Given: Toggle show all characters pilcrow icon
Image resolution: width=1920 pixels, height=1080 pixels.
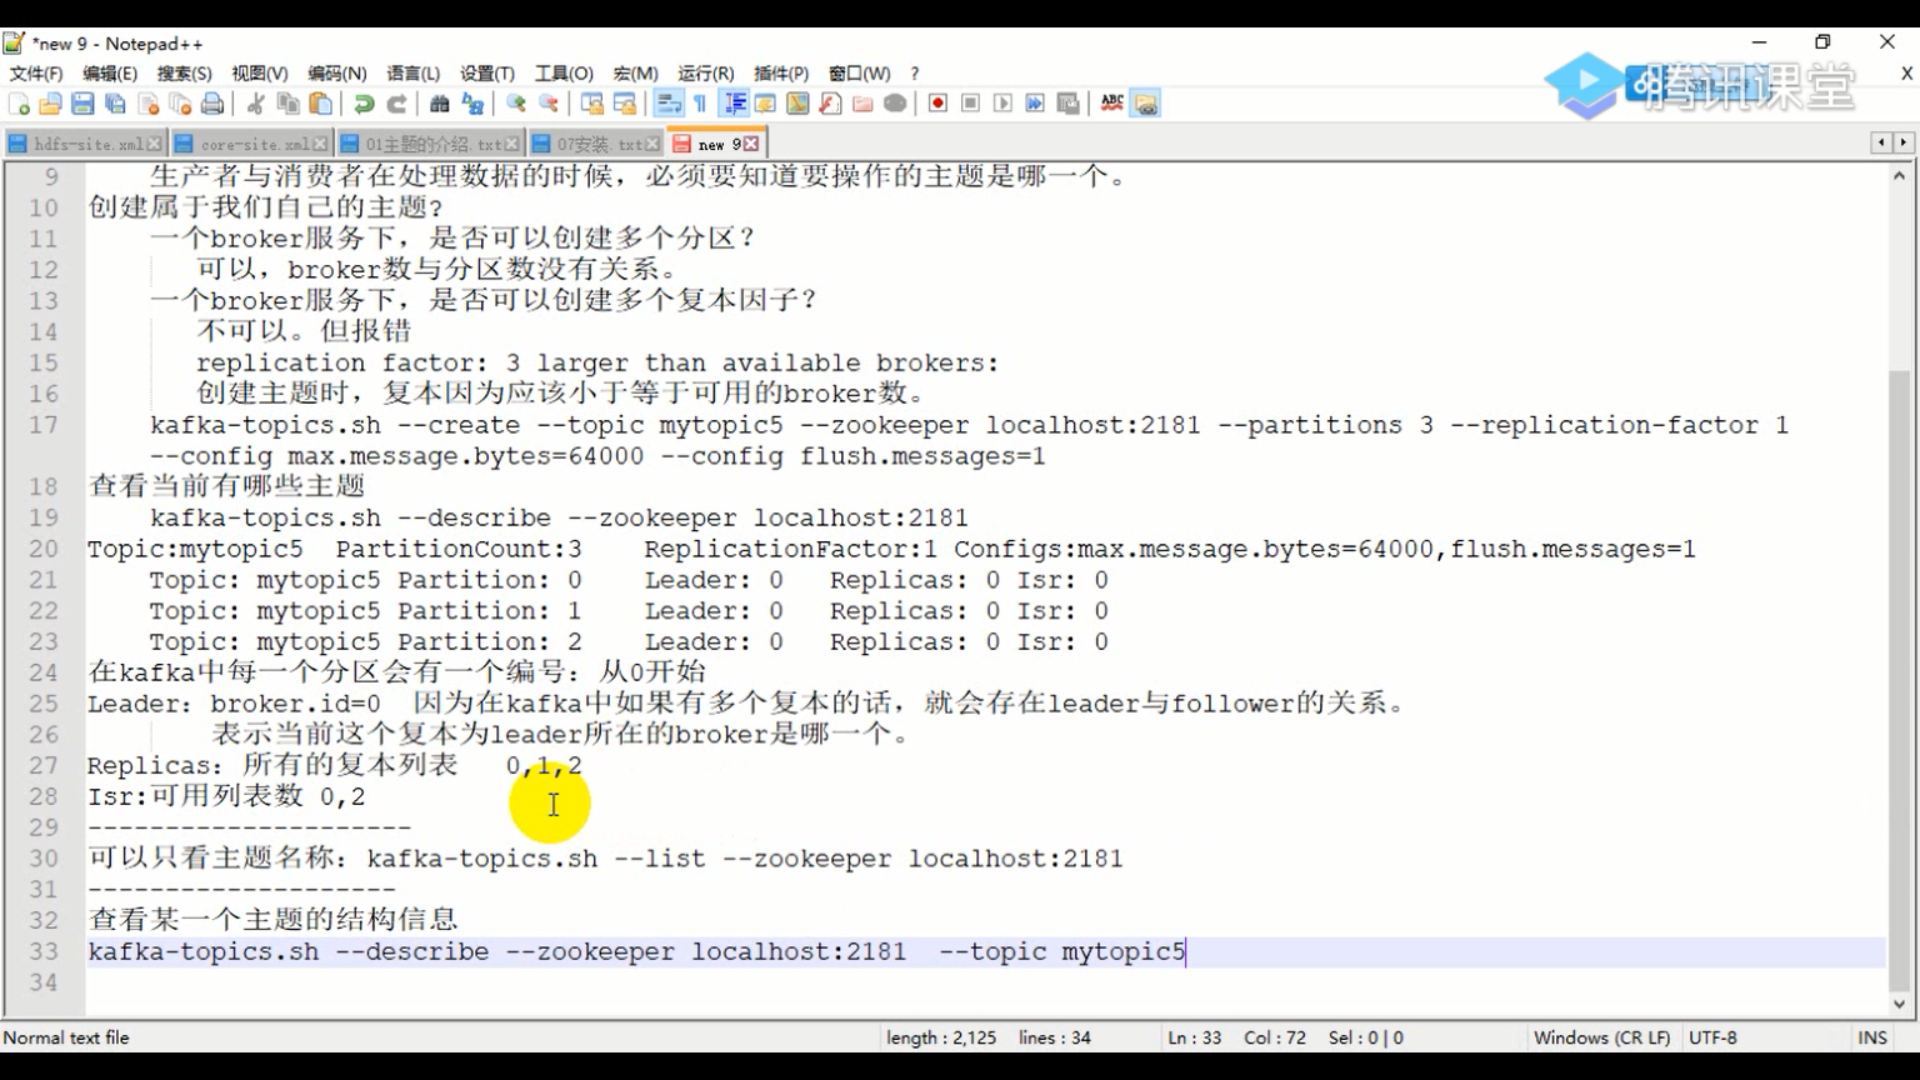Looking at the screenshot, I should (x=700, y=104).
